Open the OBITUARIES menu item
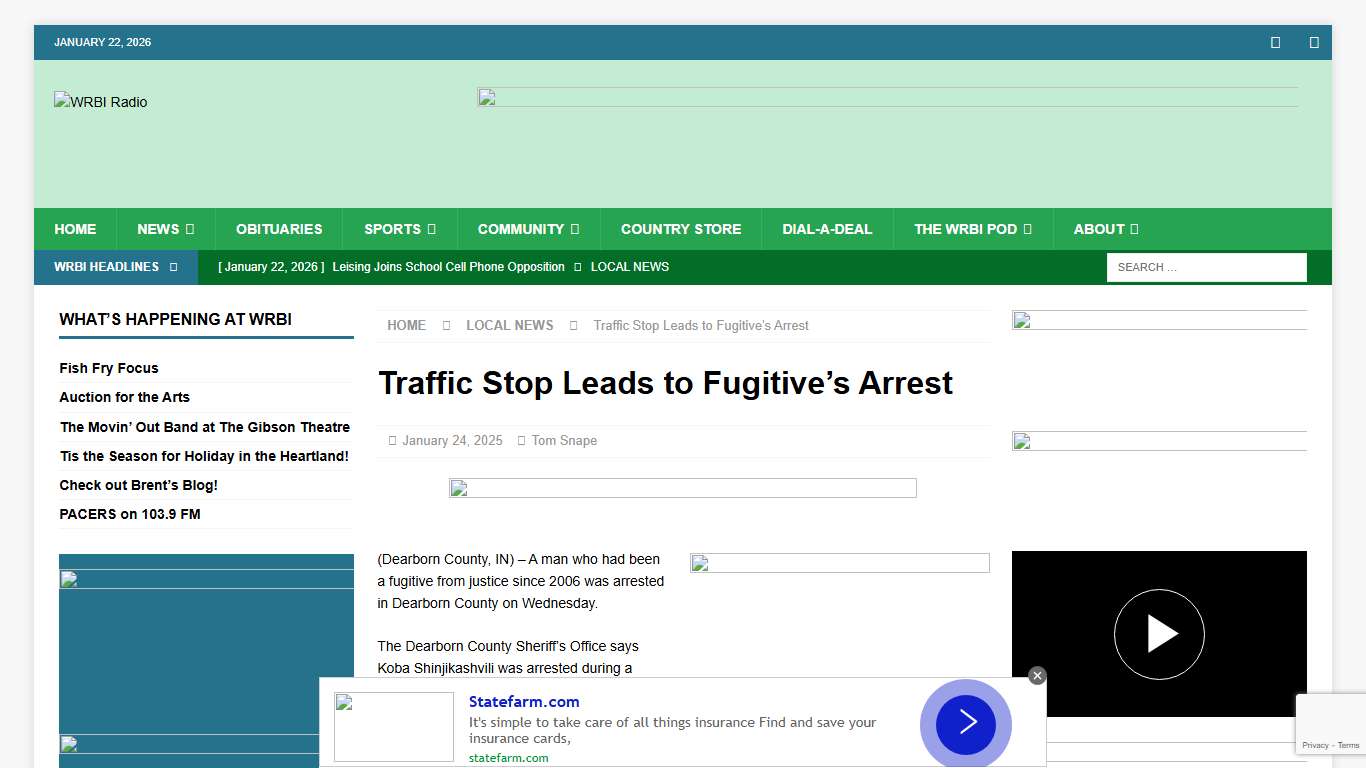The image size is (1366, 768). (279, 229)
